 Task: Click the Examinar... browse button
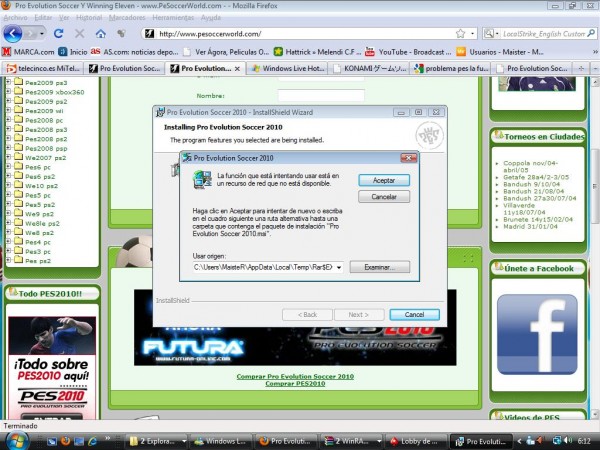pyautogui.click(x=380, y=267)
